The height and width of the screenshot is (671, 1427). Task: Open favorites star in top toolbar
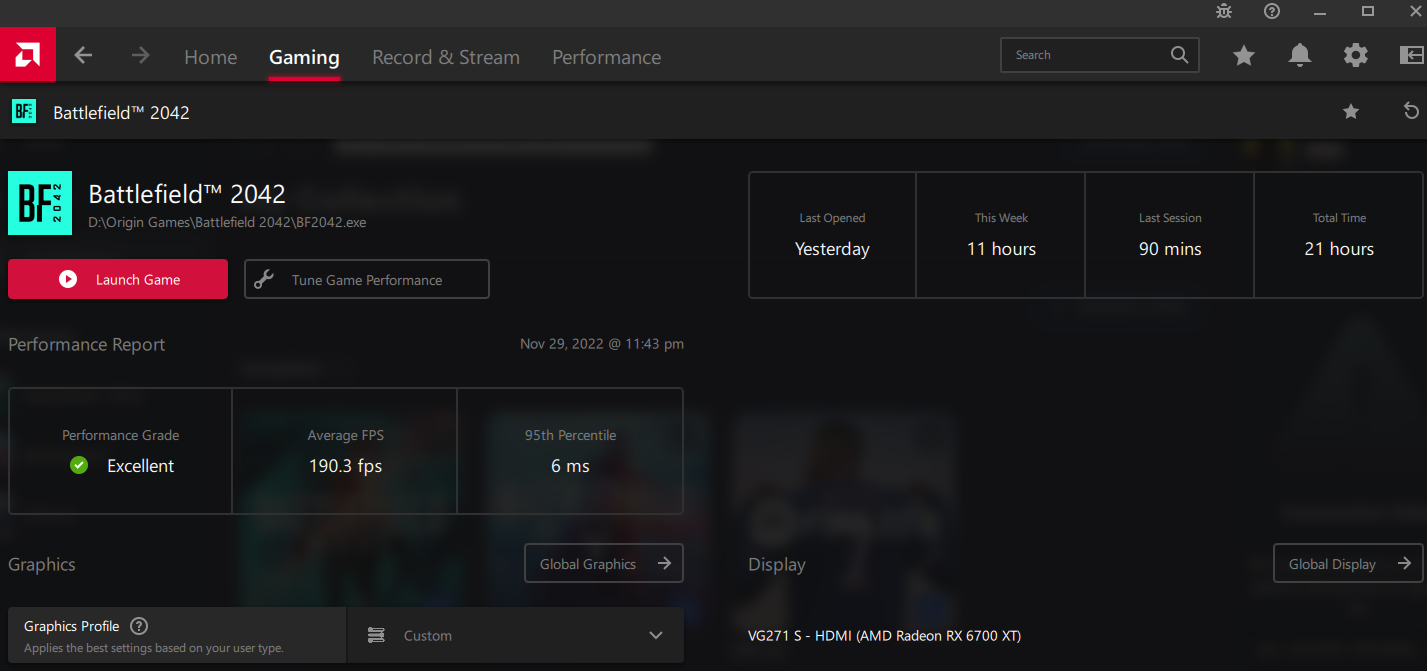[1244, 56]
